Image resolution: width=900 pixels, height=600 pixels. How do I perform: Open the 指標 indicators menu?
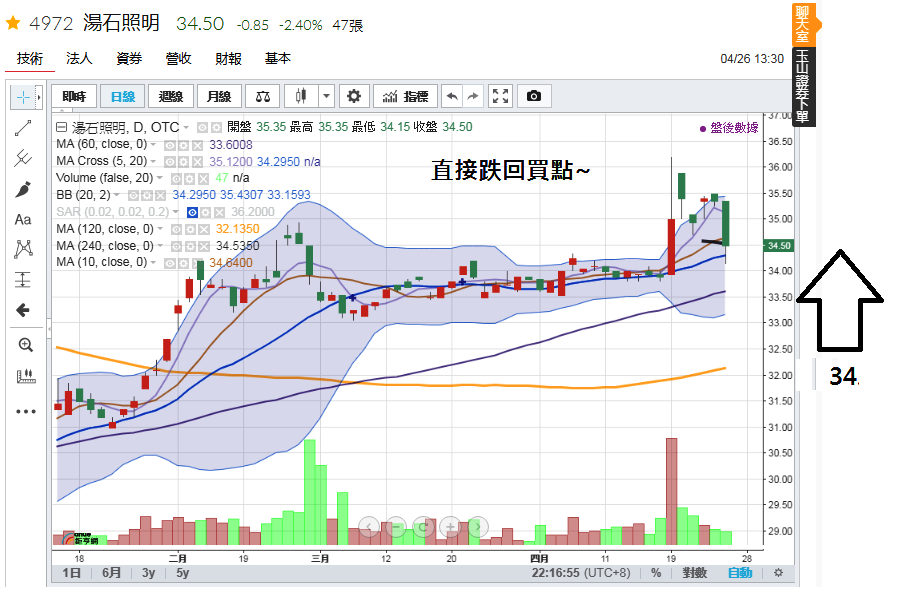tap(405, 96)
